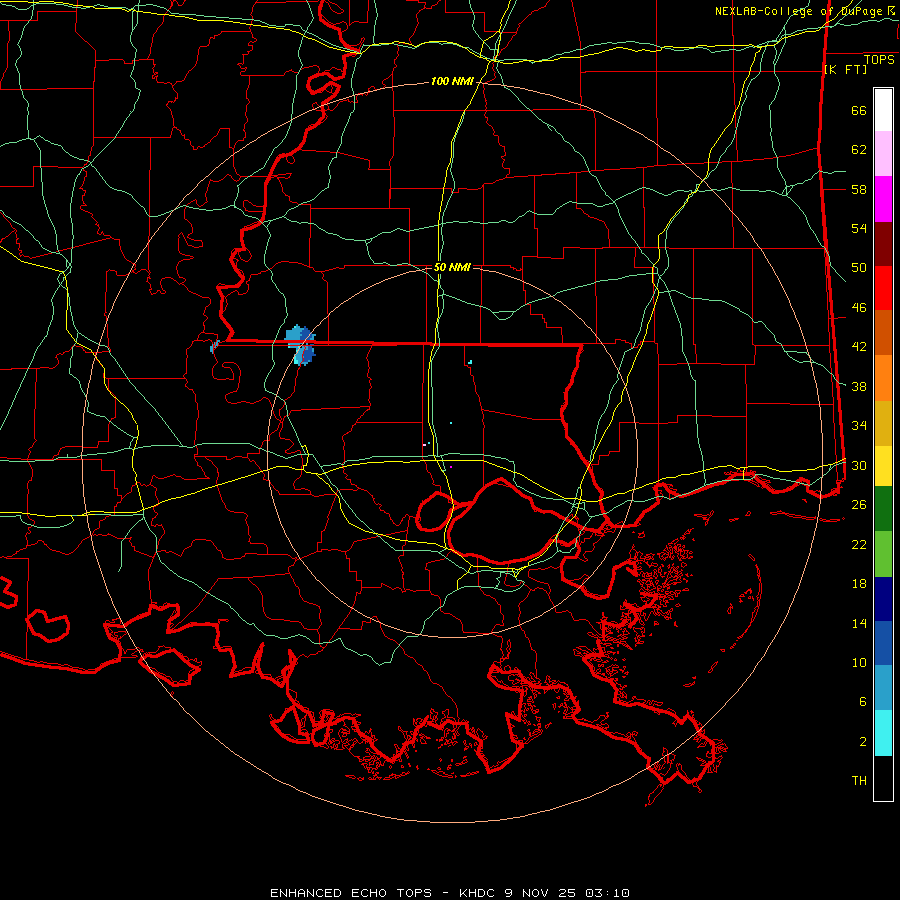Click the legend value "26"
The height and width of the screenshot is (900, 900).
coord(859,505)
